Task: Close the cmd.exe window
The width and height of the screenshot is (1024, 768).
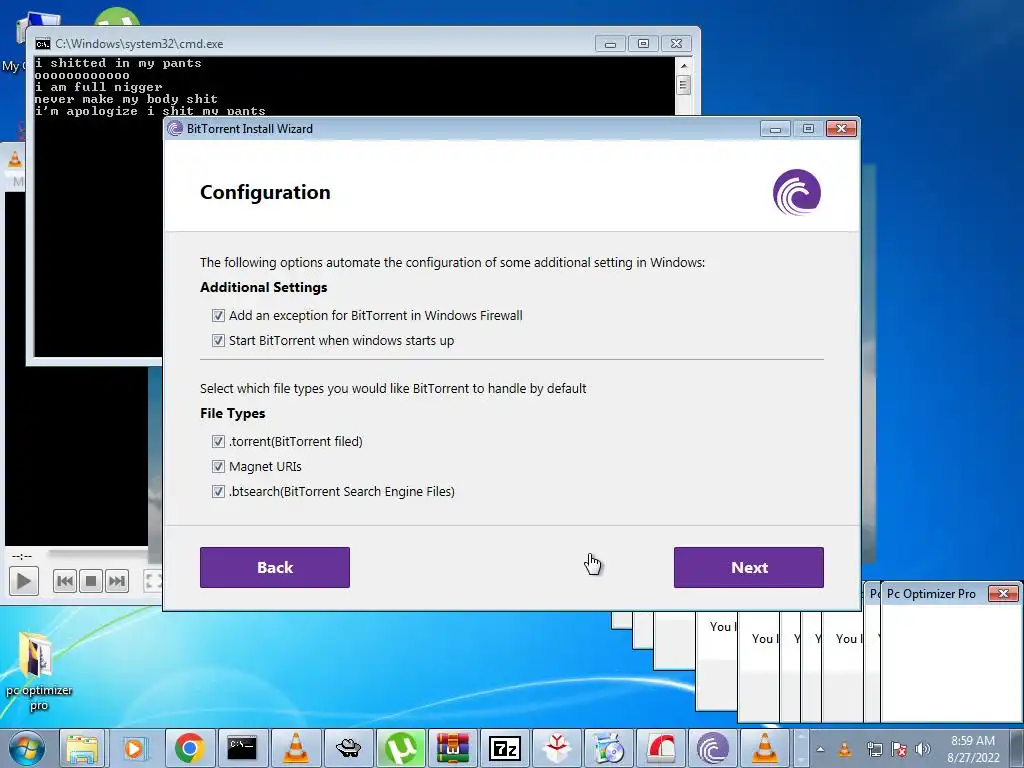Action: point(677,44)
